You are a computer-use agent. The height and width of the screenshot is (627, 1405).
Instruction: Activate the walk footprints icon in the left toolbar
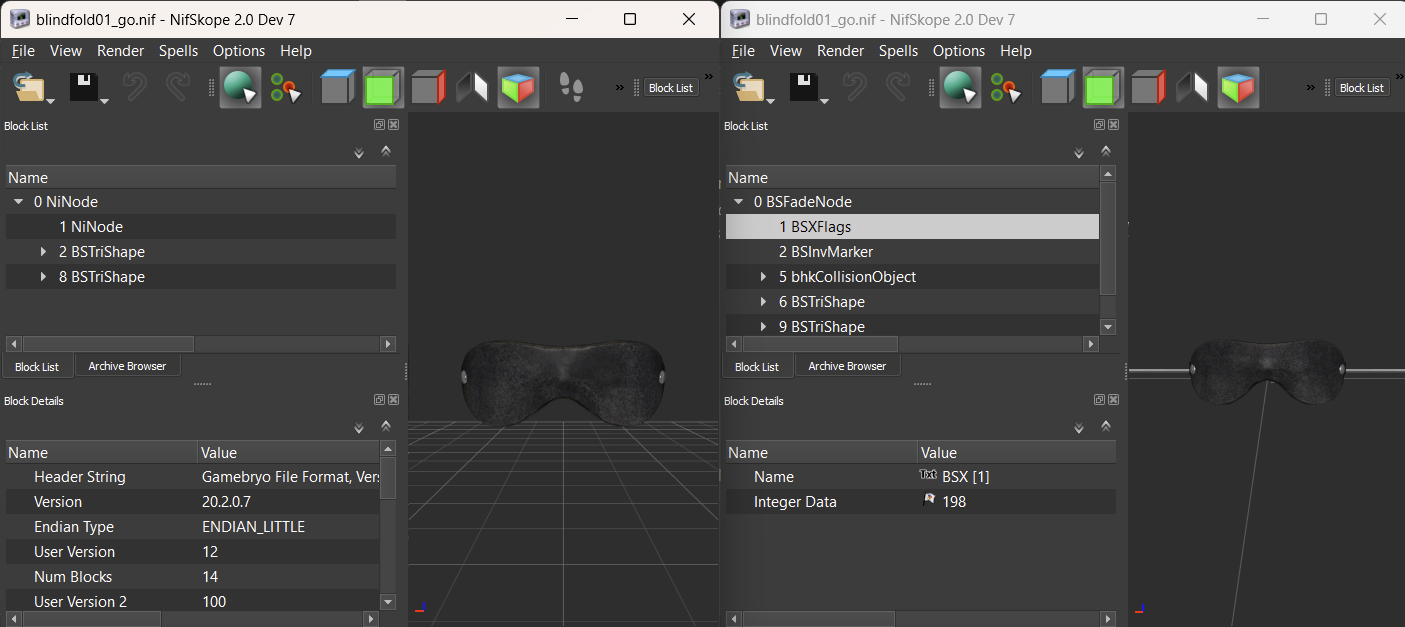point(571,88)
